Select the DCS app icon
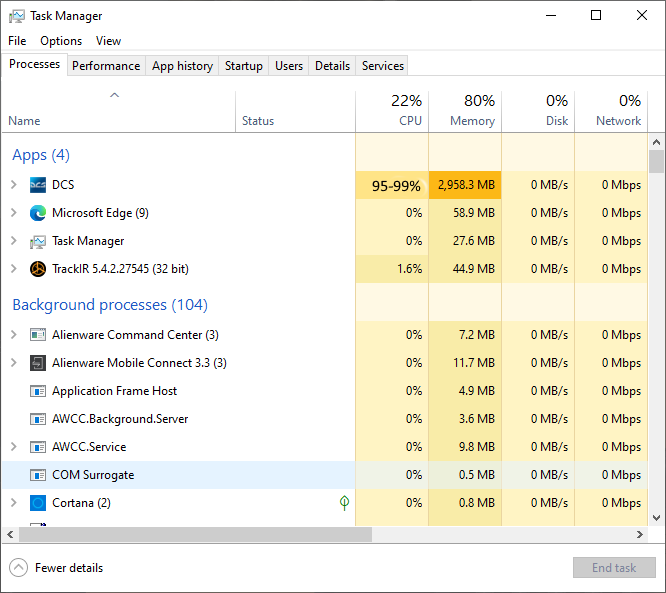Image resolution: width=666 pixels, height=593 pixels. point(38,185)
